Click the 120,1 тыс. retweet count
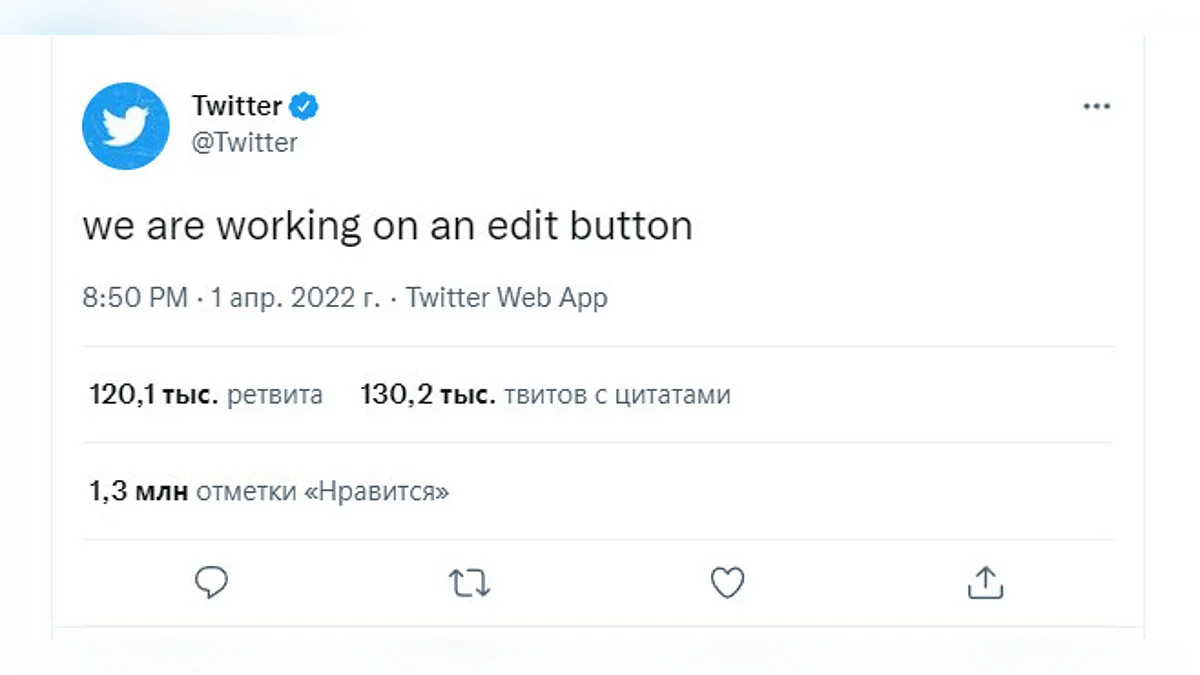The height and width of the screenshot is (675, 1200). [154, 395]
